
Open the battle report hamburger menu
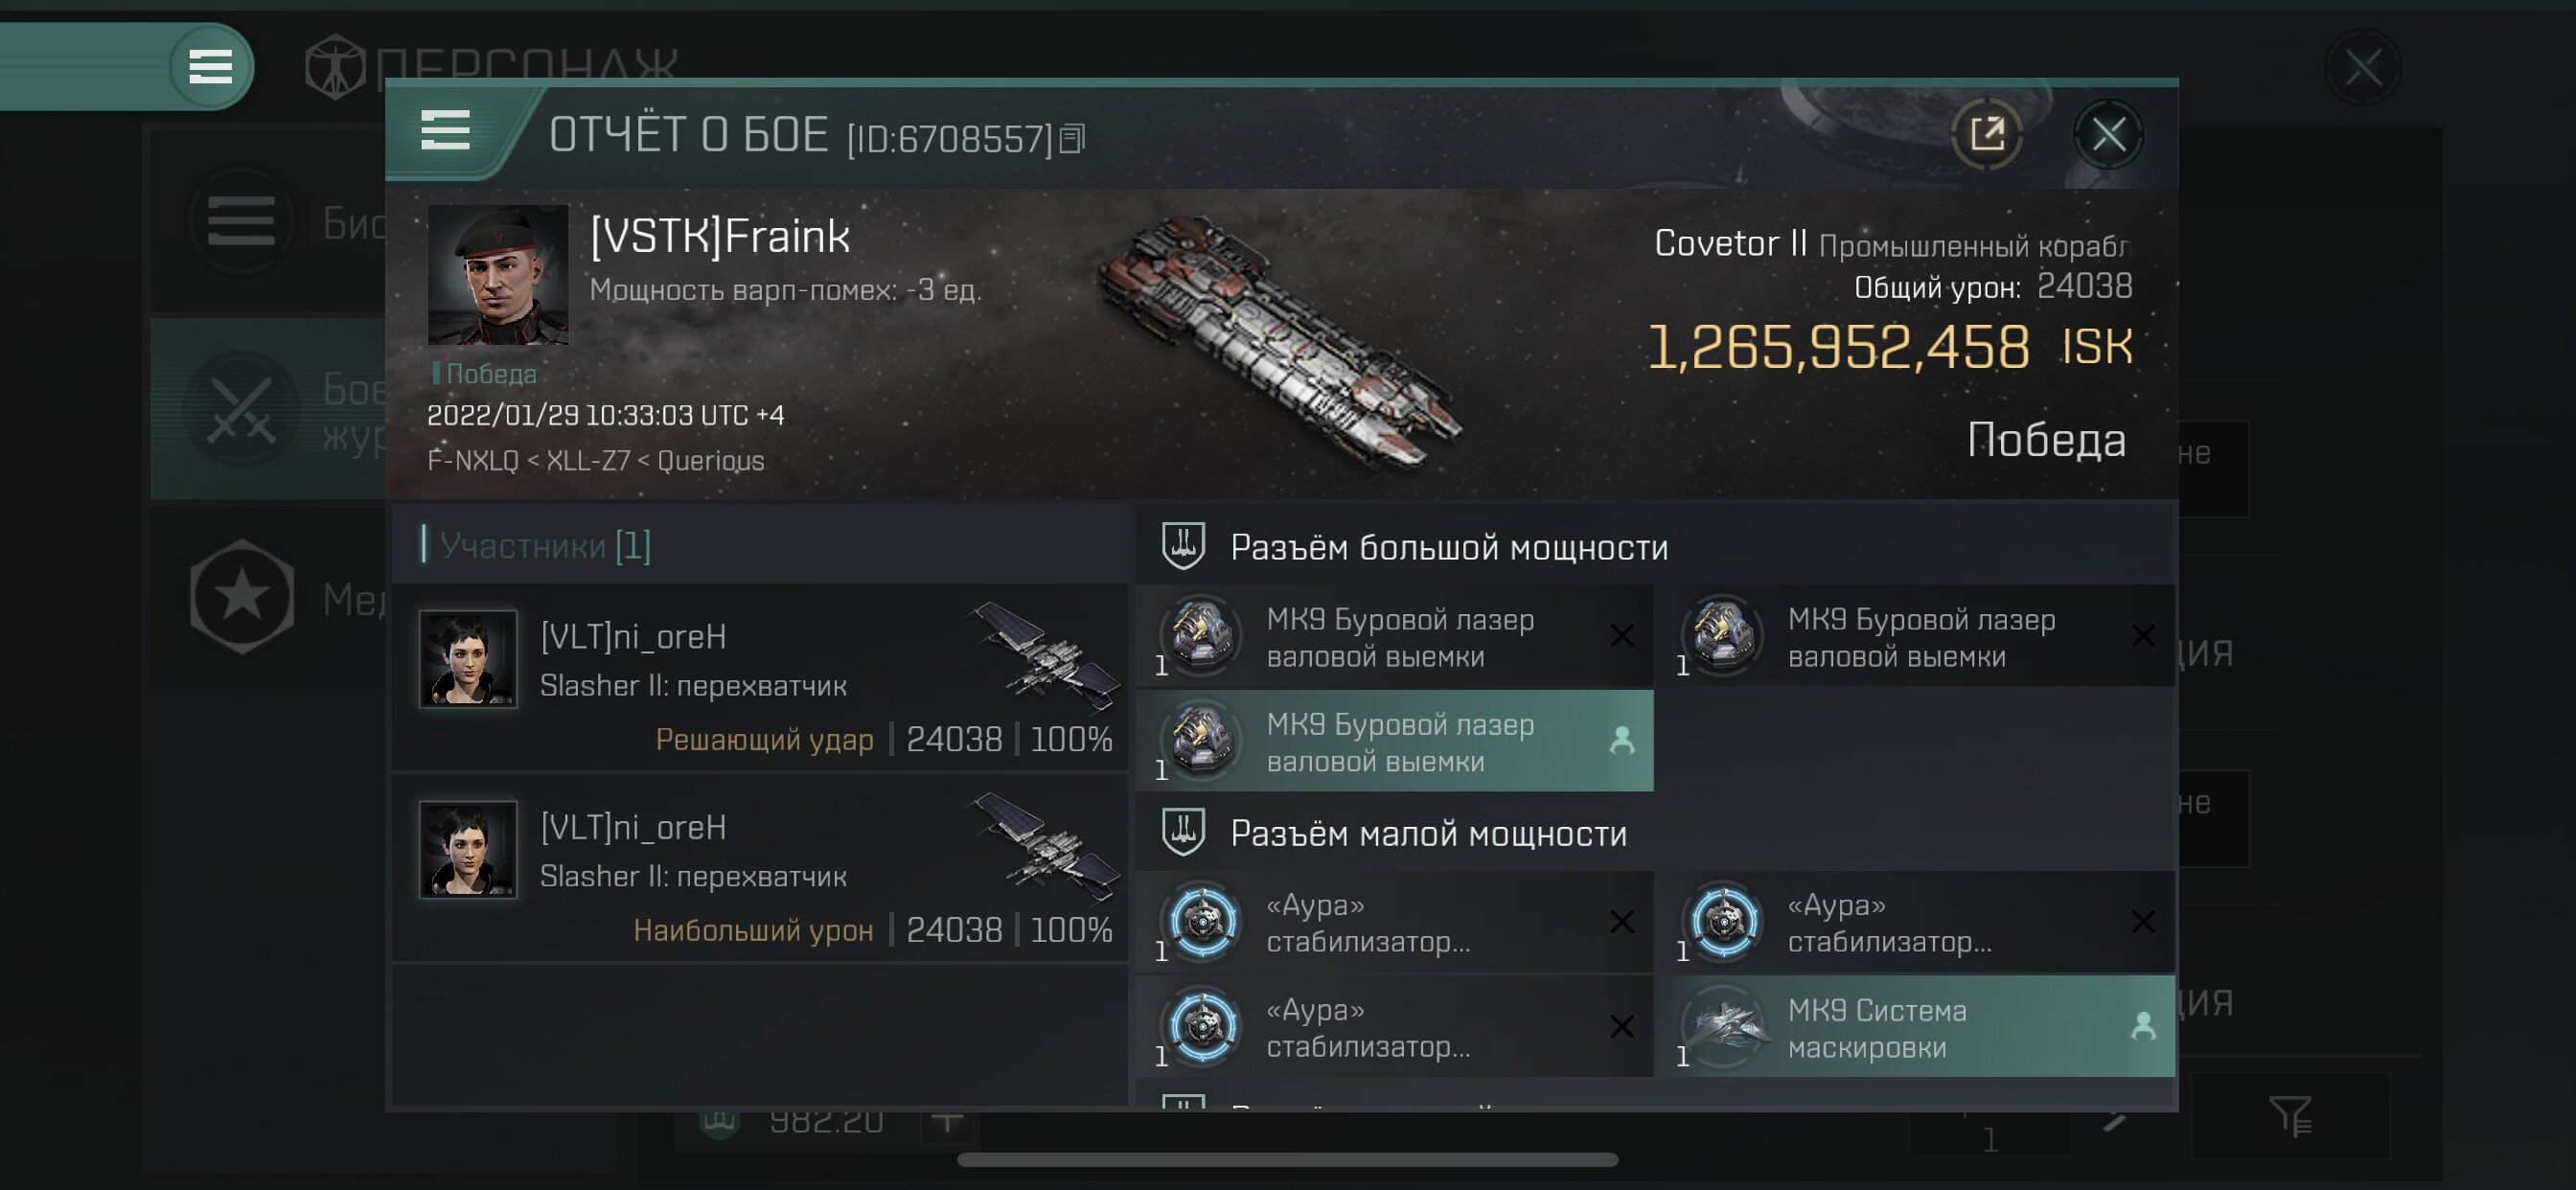coord(445,131)
